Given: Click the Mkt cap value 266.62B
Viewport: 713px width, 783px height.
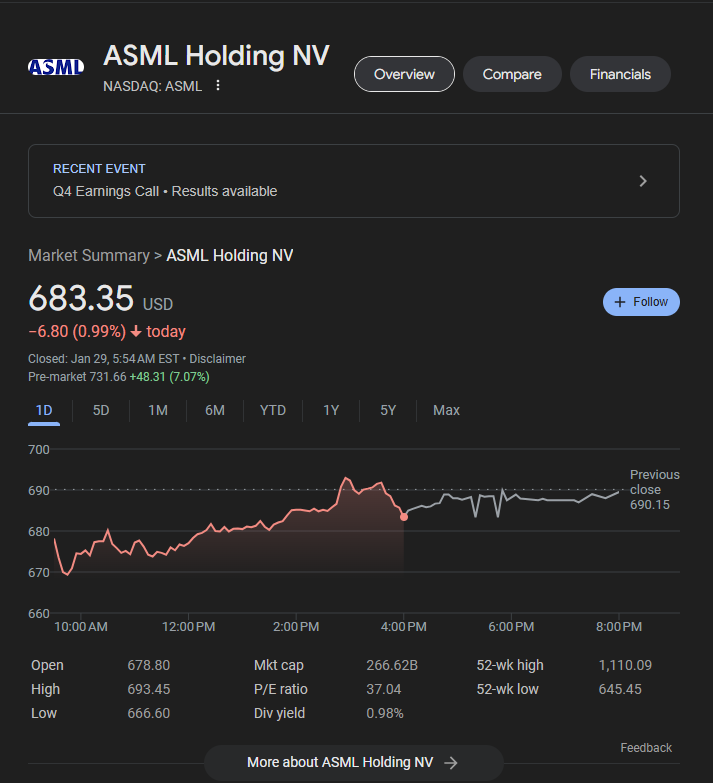Looking at the screenshot, I should [x=392, y=665].
